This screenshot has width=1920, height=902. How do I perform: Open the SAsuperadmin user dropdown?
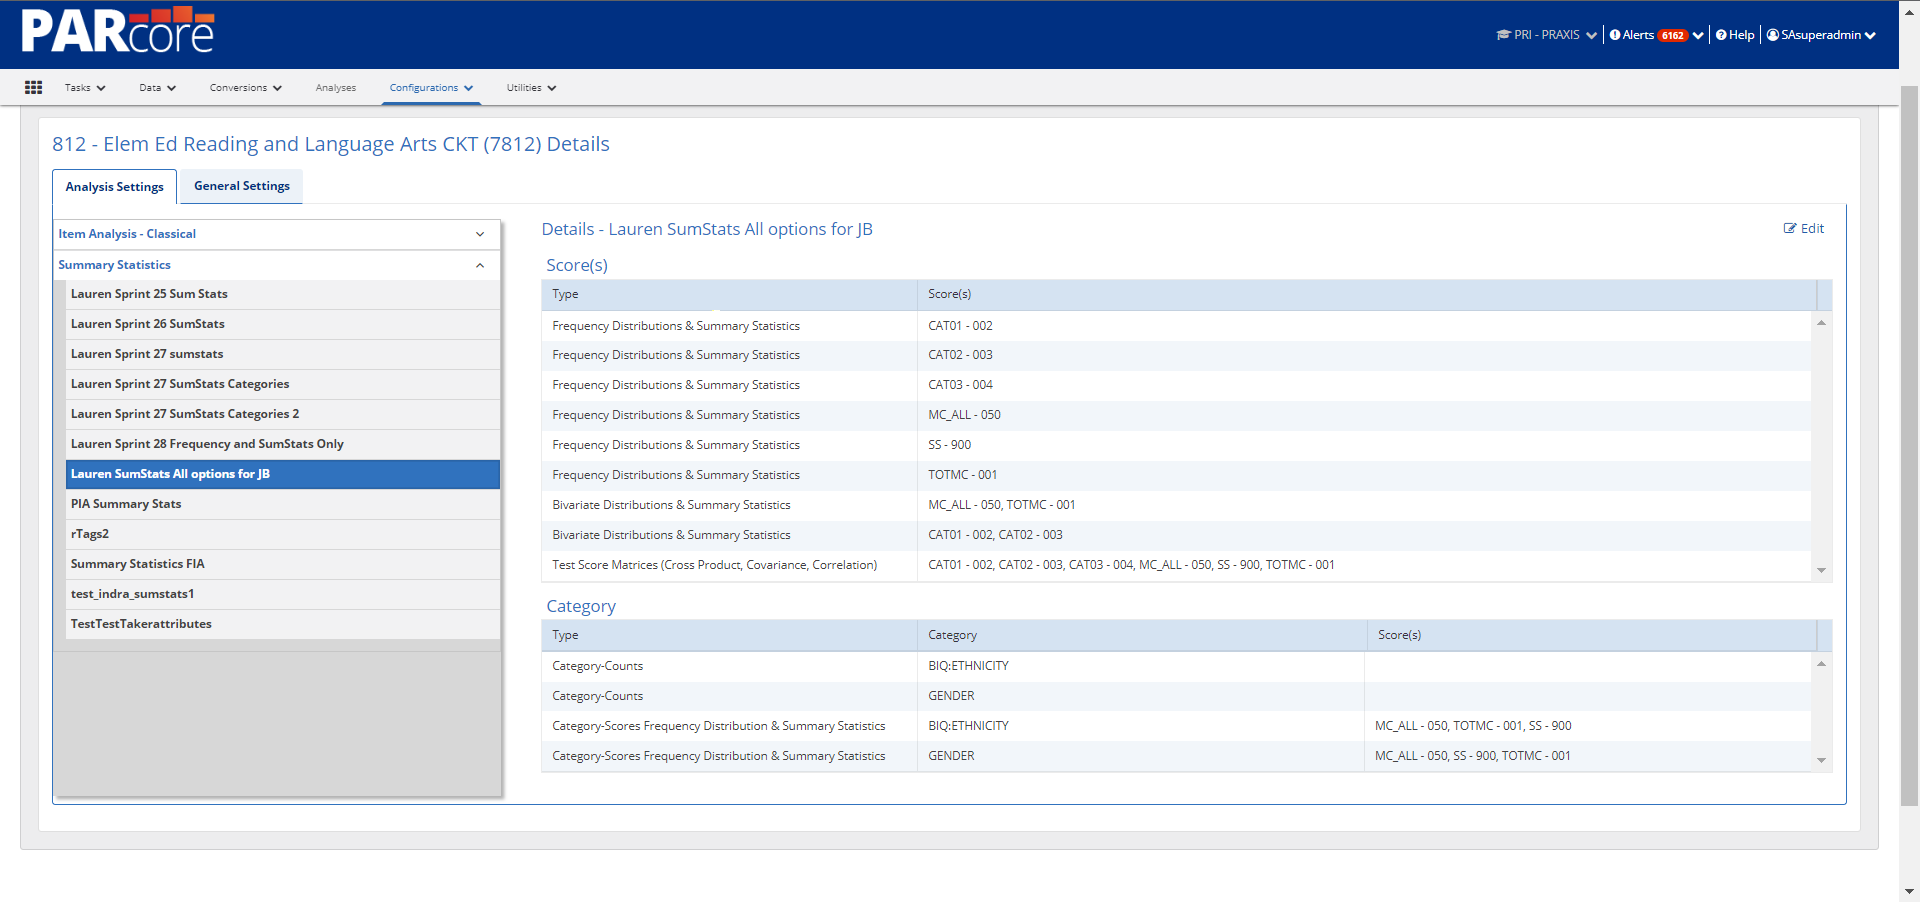tap(1821, 35)
